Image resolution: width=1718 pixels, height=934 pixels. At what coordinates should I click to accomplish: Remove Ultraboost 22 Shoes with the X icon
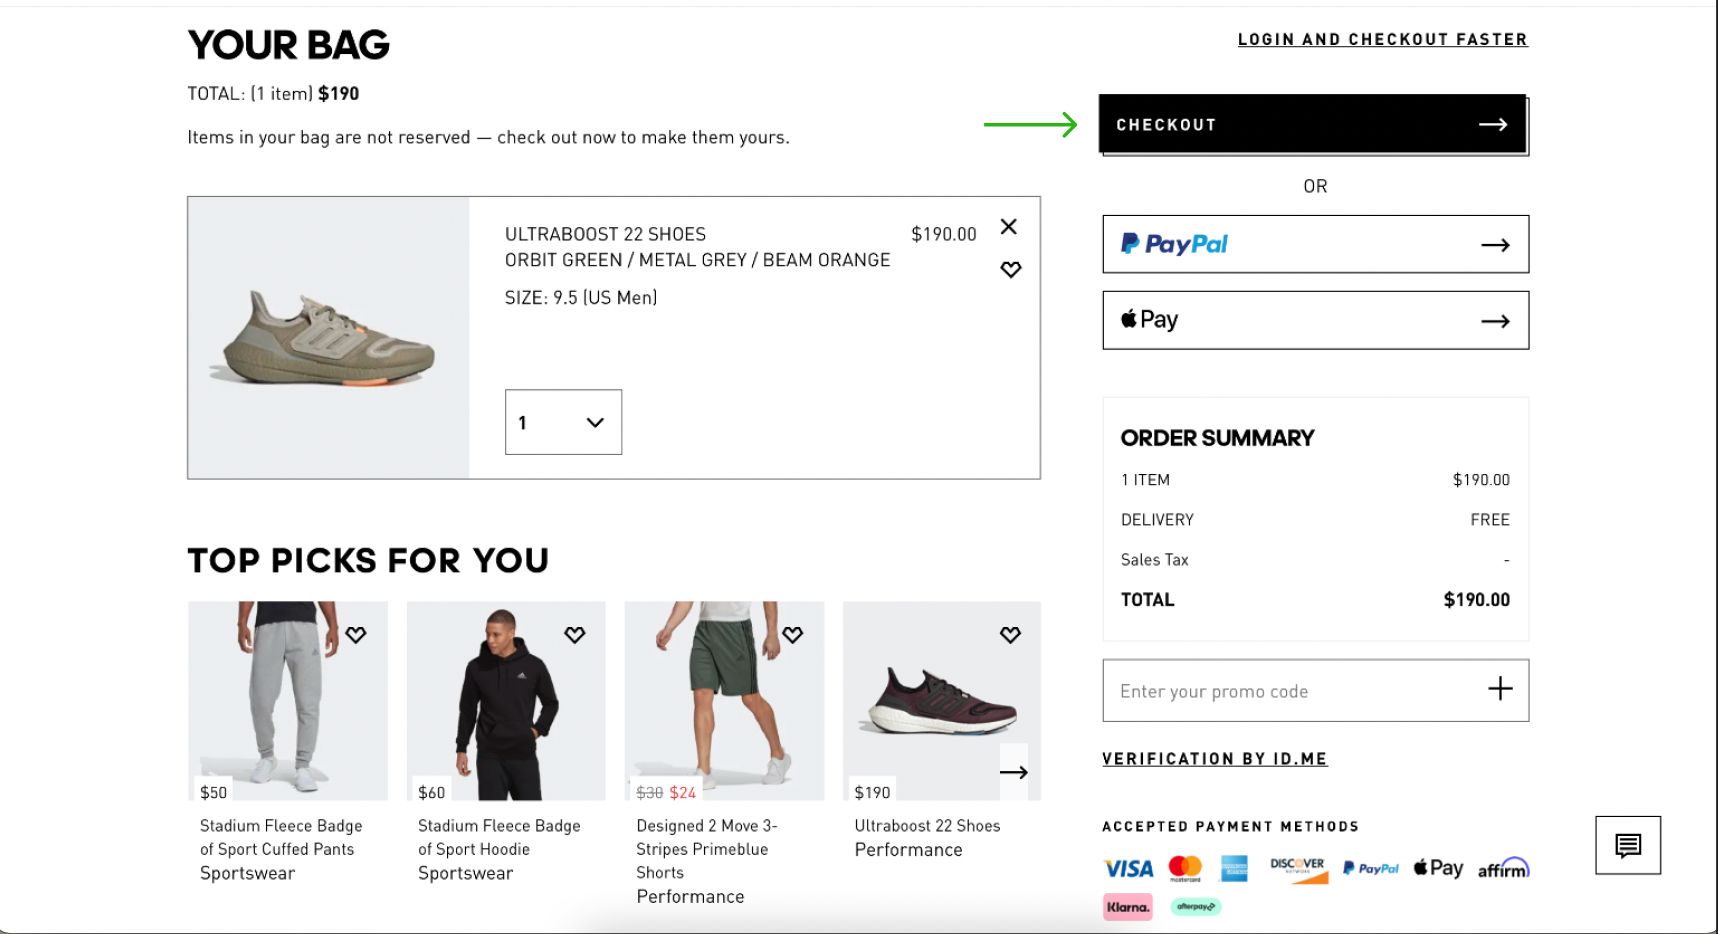pyautogui.click(x=1009, y=227)
